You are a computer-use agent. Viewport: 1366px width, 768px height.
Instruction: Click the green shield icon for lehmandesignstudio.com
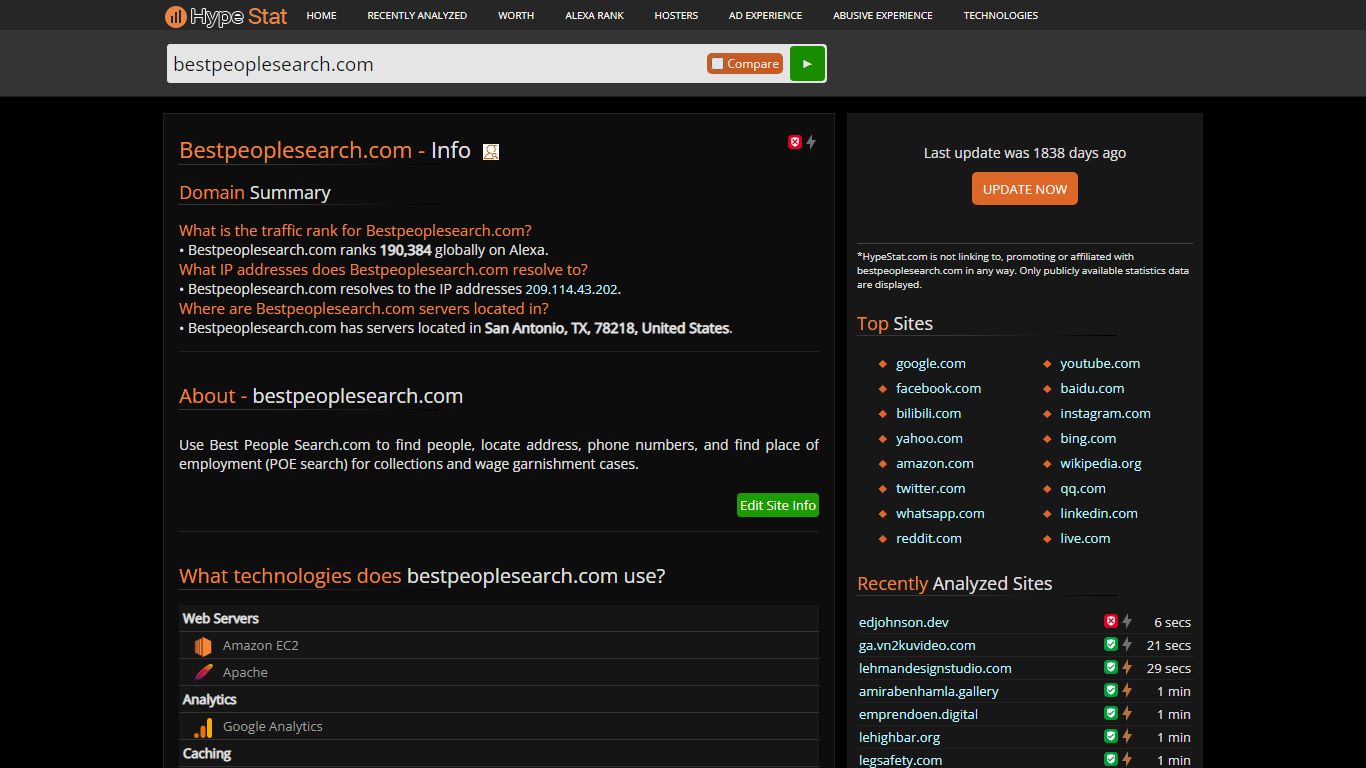1110,667
